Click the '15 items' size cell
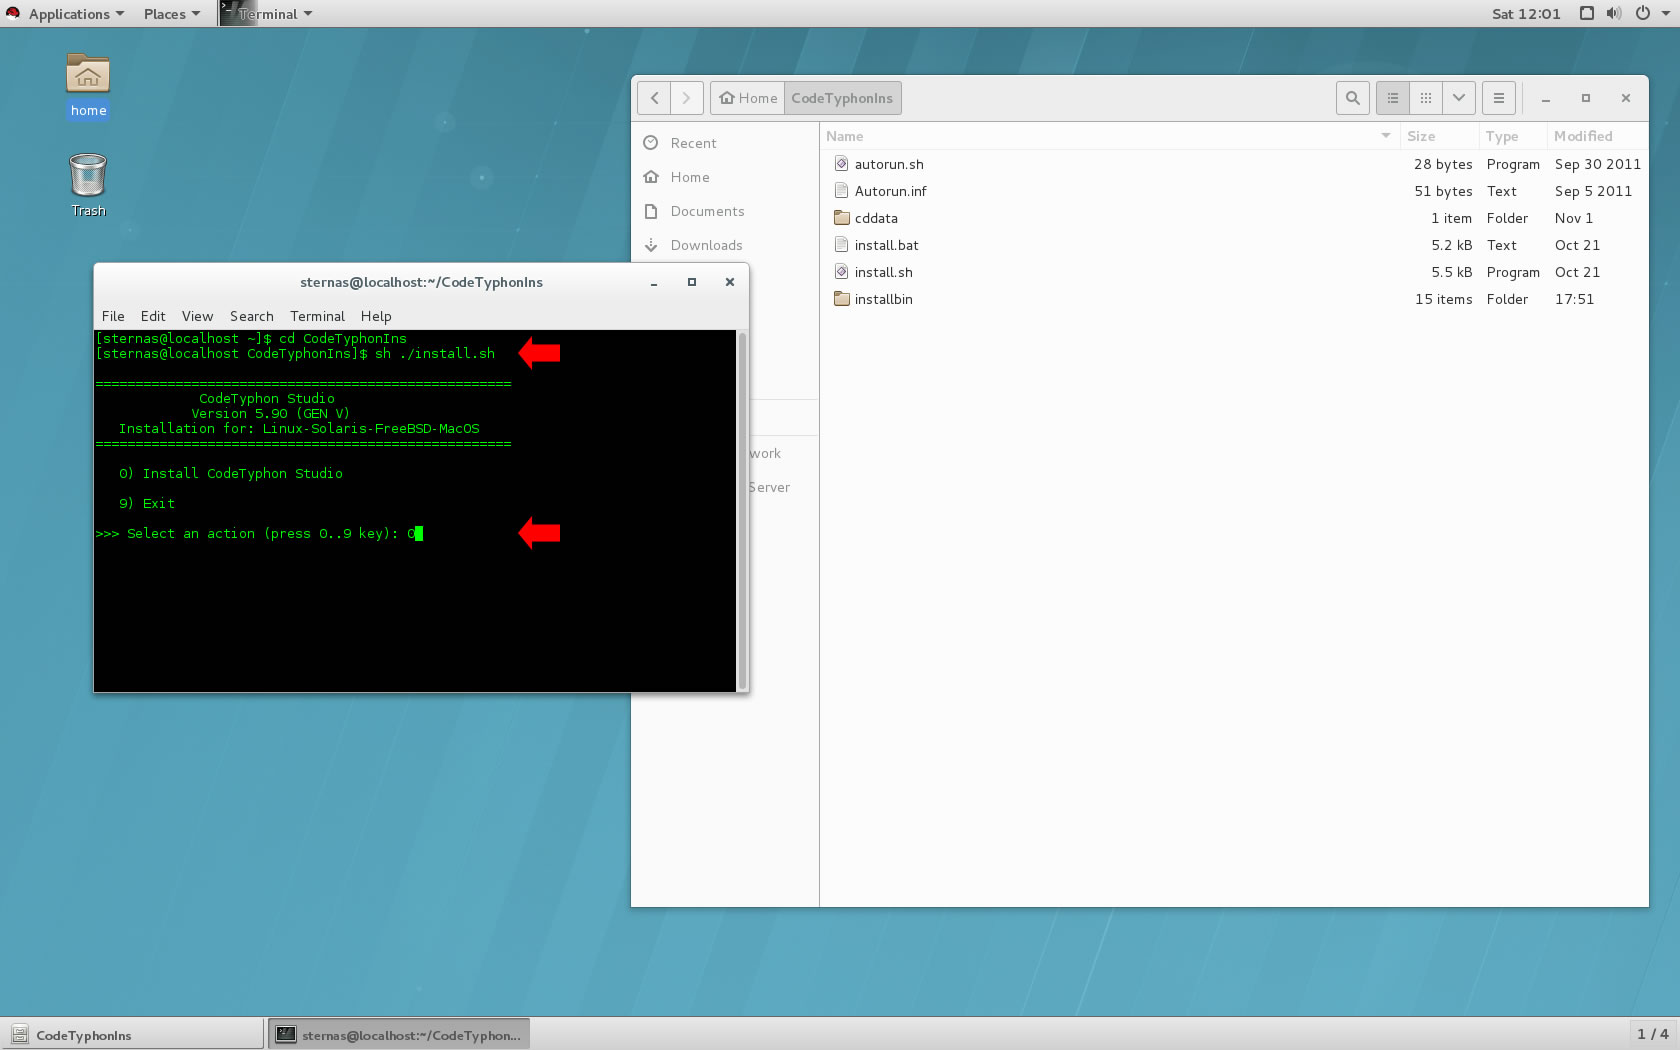 1443,299
